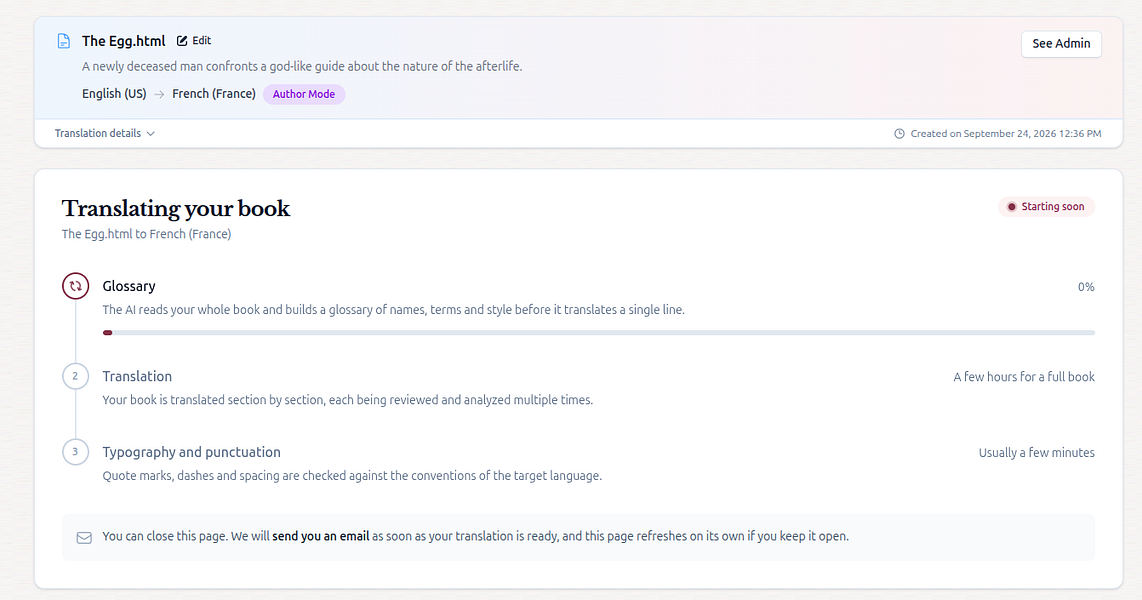Image resolution: width=1142 pixels, height=600 pixels.
Task: Click 'Usually a few minutes' estimate
Action: (x=1036, y=453)
